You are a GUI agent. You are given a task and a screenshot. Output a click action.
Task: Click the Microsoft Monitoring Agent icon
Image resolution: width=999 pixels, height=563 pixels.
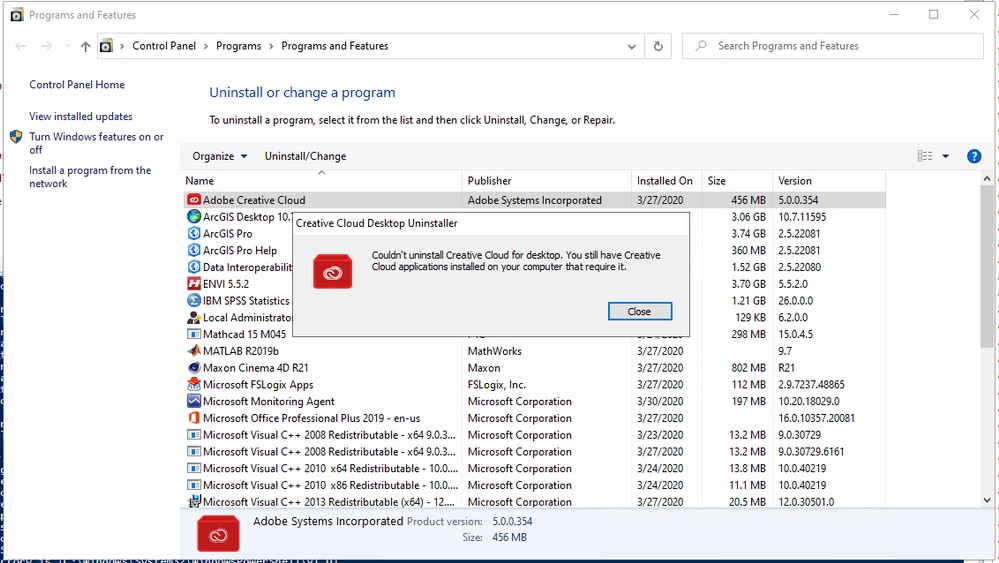194,401
